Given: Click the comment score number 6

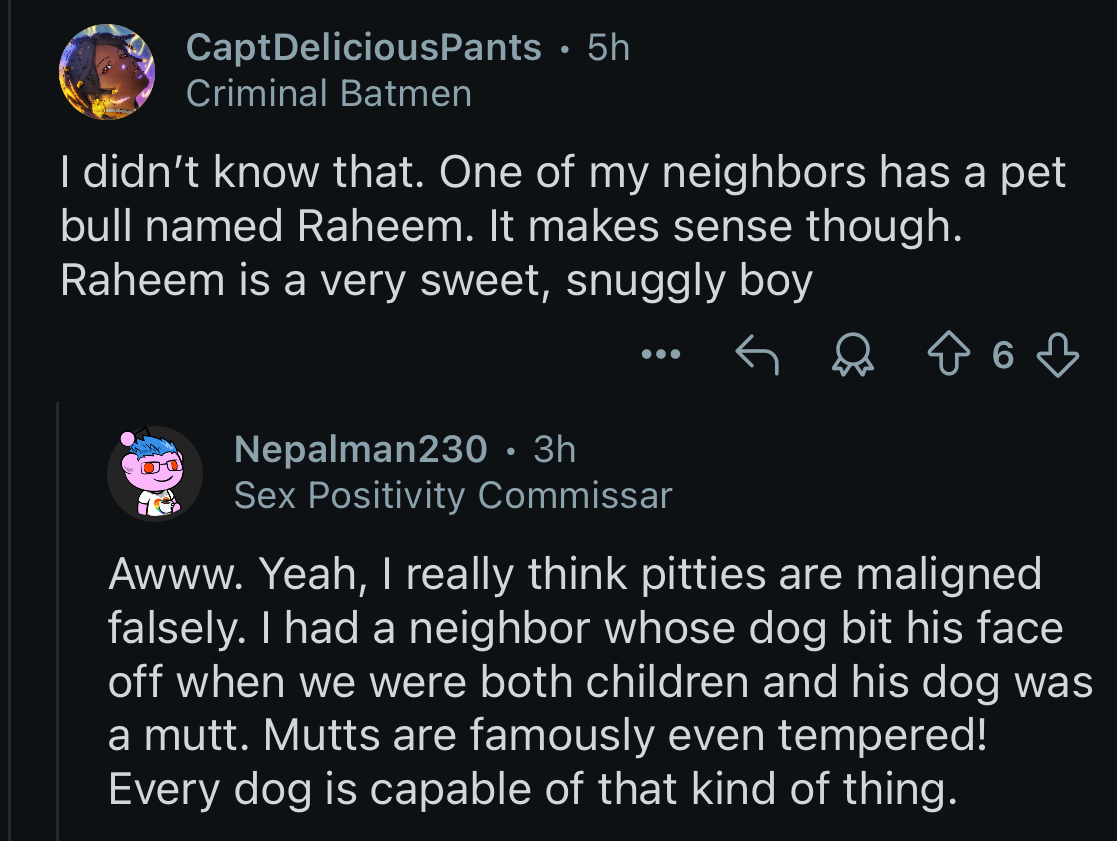Looking at the screenshot, I should point(1003,354).
